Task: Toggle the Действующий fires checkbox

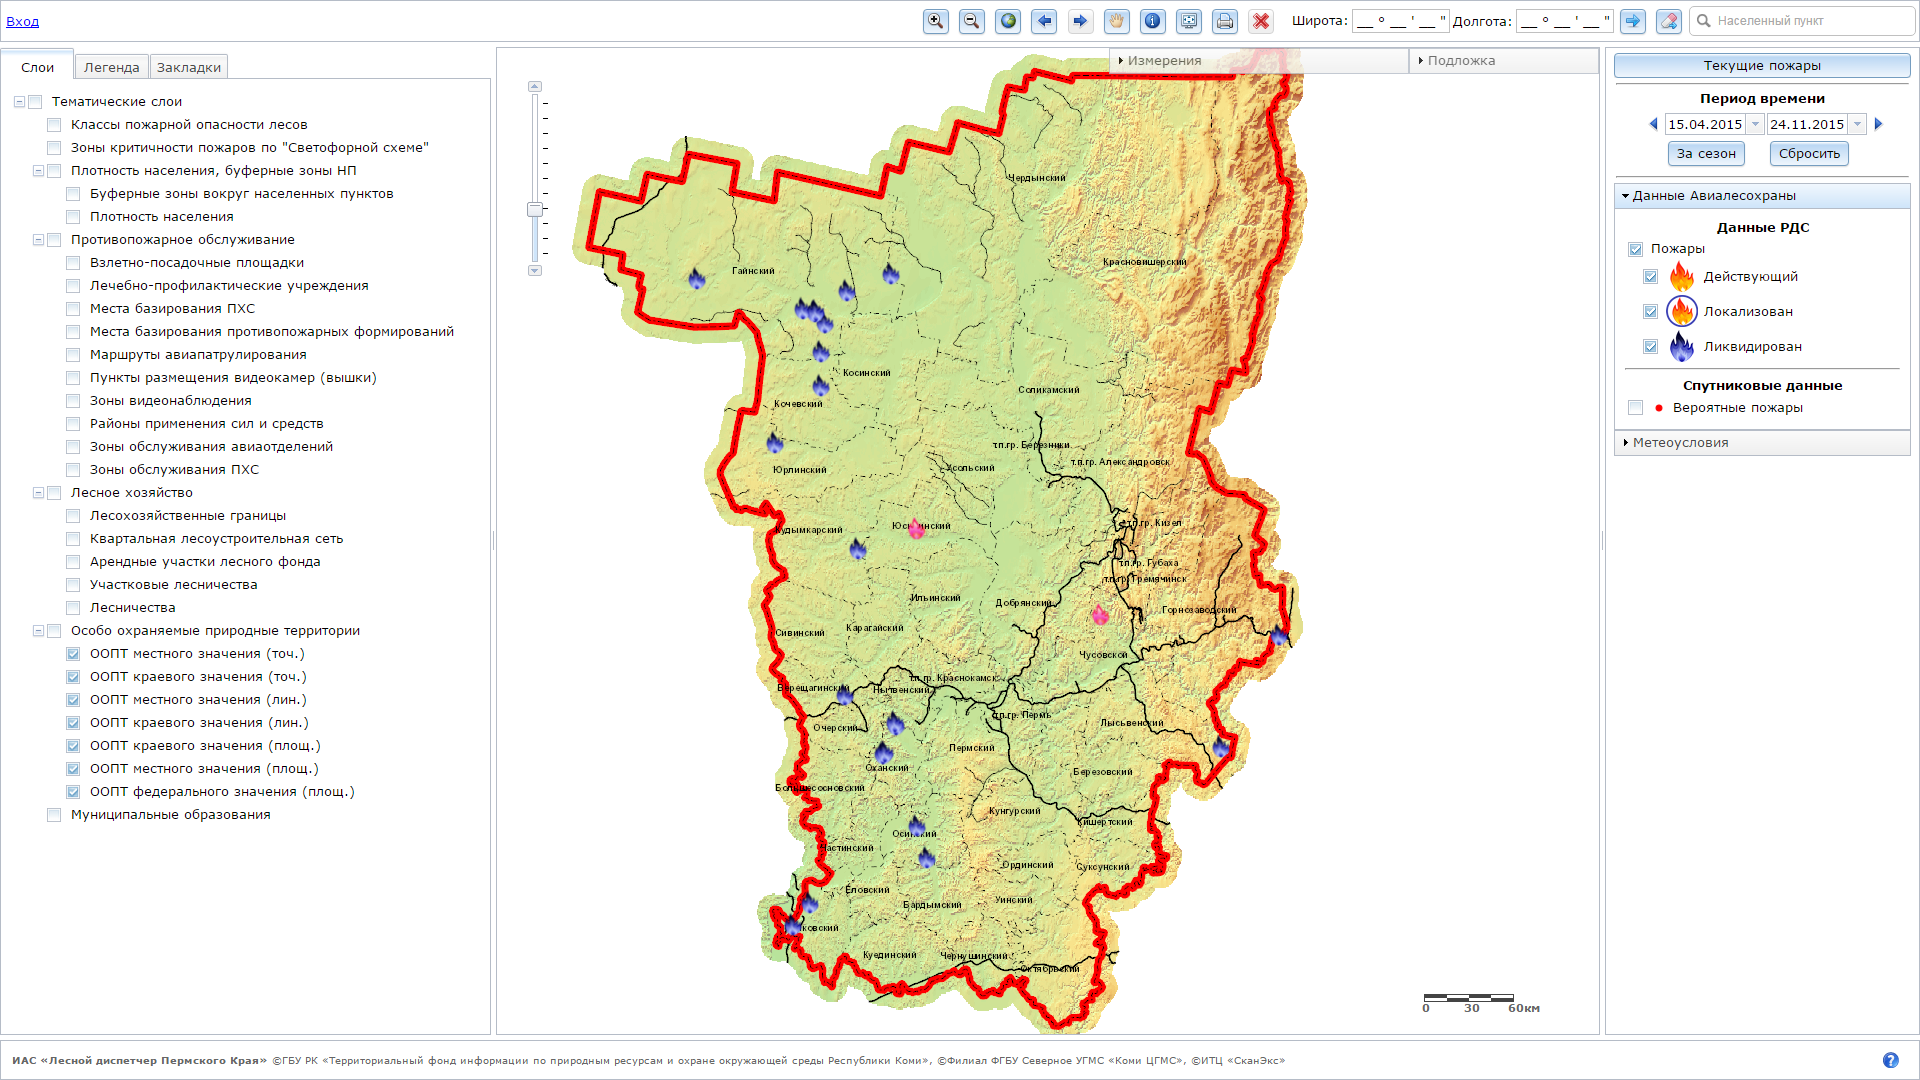Action: [x=1651, y=277]
